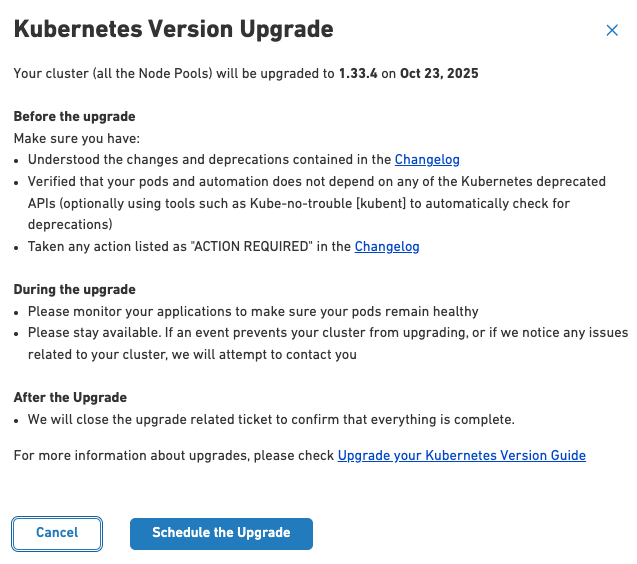Open the Upgrade your Kubernetes Version Guide
This screenshot has height=564, width=637.
click(461, 456)
